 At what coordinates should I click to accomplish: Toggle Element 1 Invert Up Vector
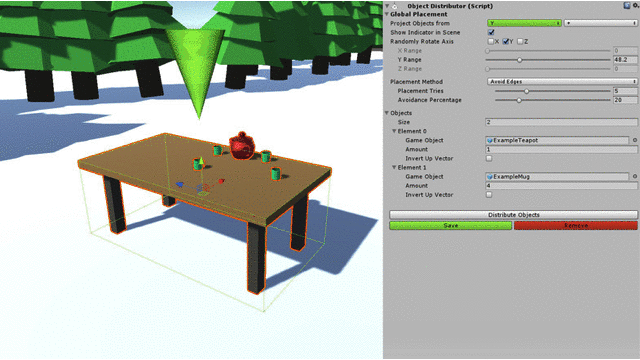[x=489, y=195]
